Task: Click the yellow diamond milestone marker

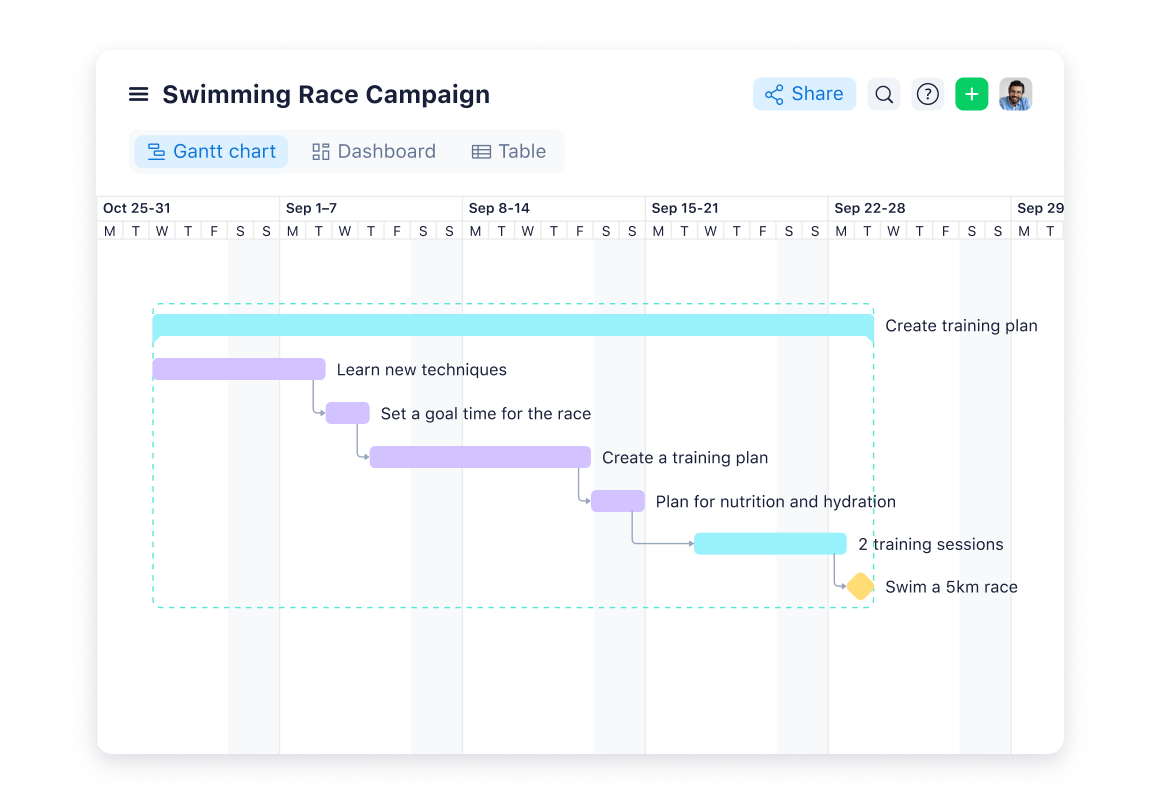Action: click(860, 587)
